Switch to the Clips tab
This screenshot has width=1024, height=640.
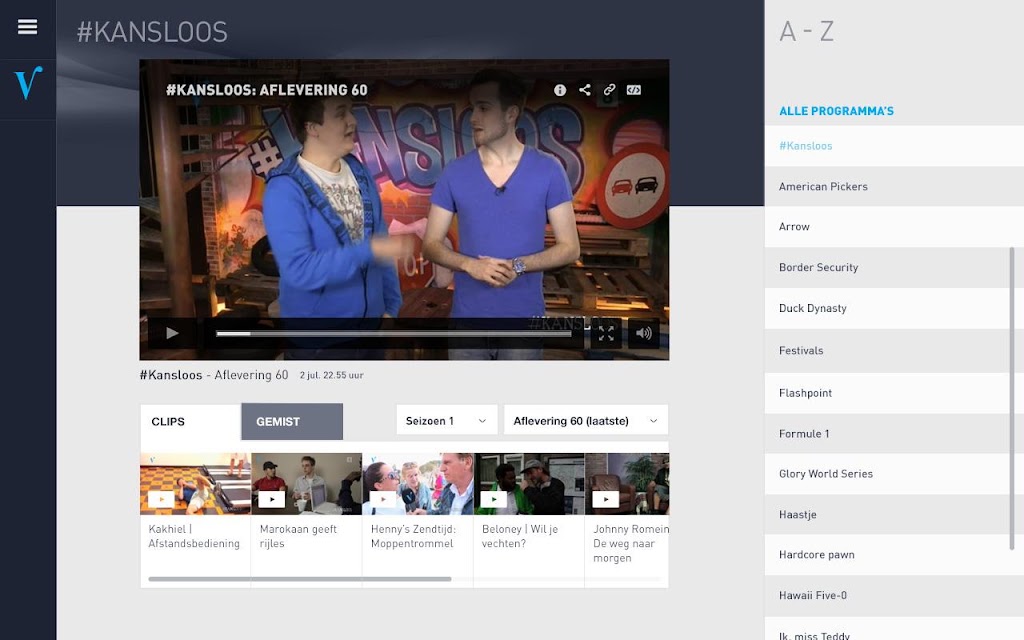(191, 422)
